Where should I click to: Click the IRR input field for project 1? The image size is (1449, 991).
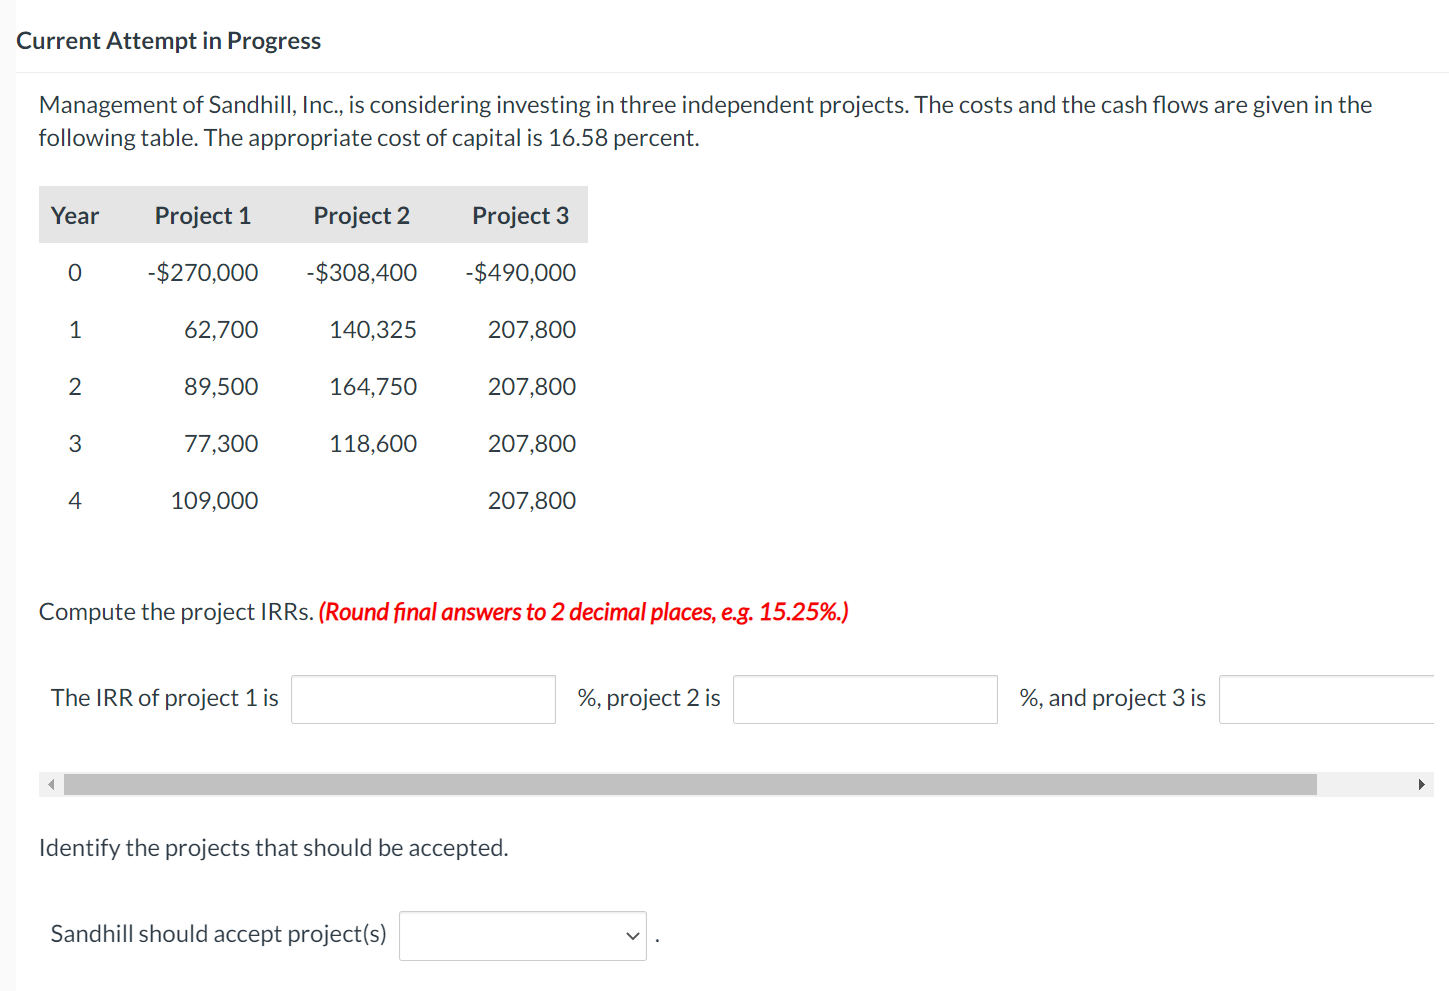(x=422, y=698)
